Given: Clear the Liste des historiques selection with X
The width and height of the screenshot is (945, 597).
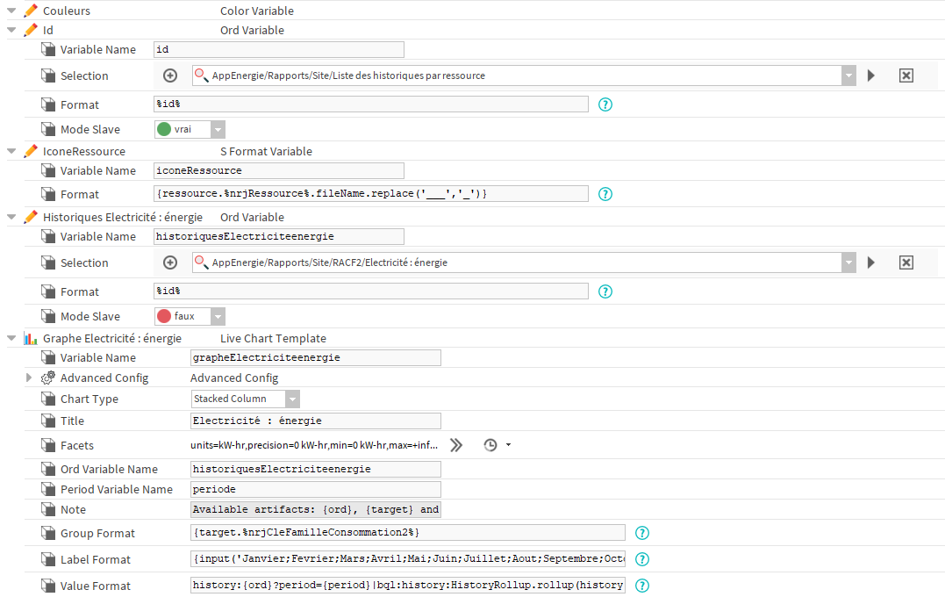Looking at the screenshot, I should pyautogui.click(x=906, y=75).
